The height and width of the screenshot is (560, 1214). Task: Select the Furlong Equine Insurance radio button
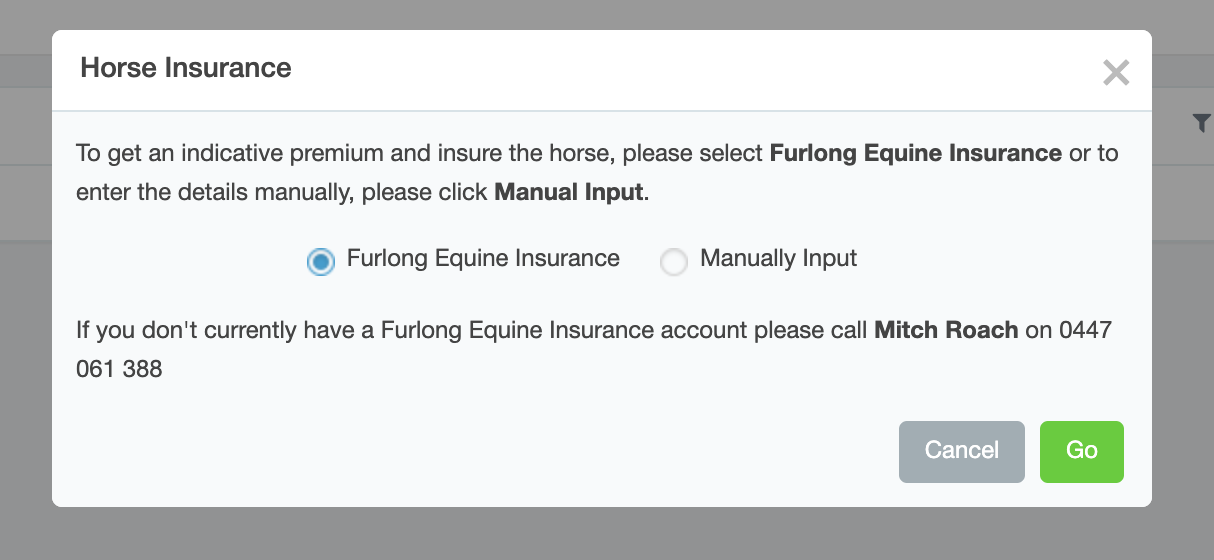coord(320,262)
